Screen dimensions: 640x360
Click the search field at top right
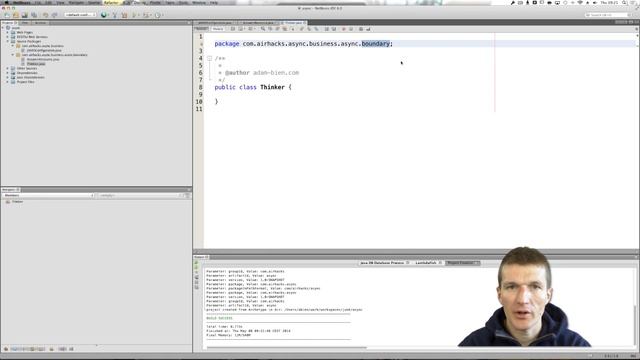[x=608, y=15]
